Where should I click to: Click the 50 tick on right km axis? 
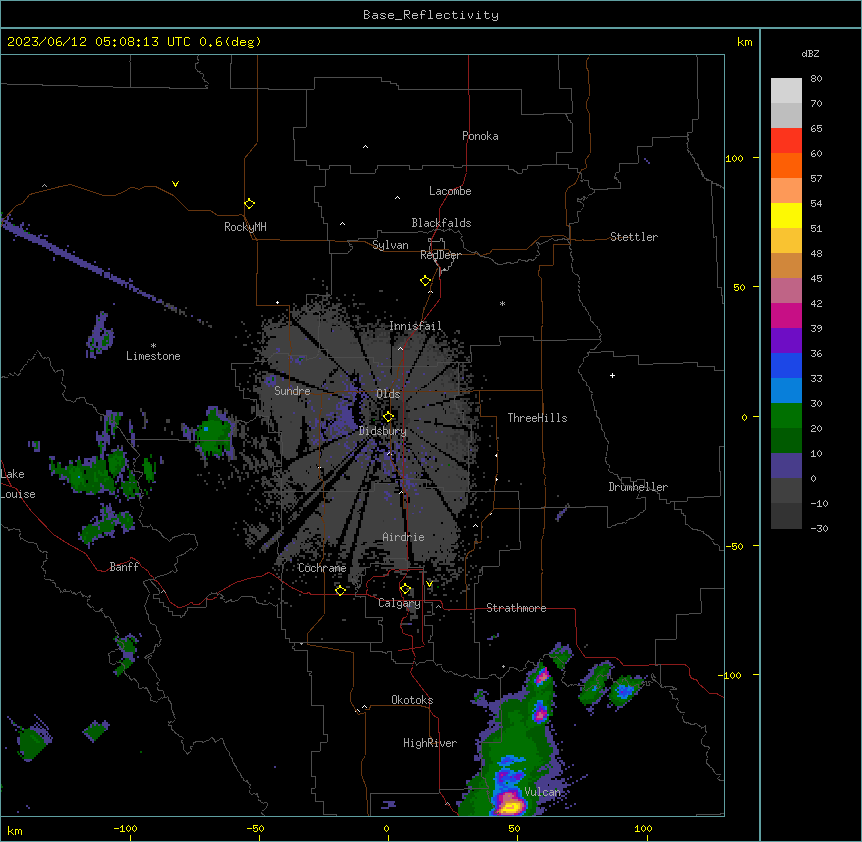pos(739,287)
